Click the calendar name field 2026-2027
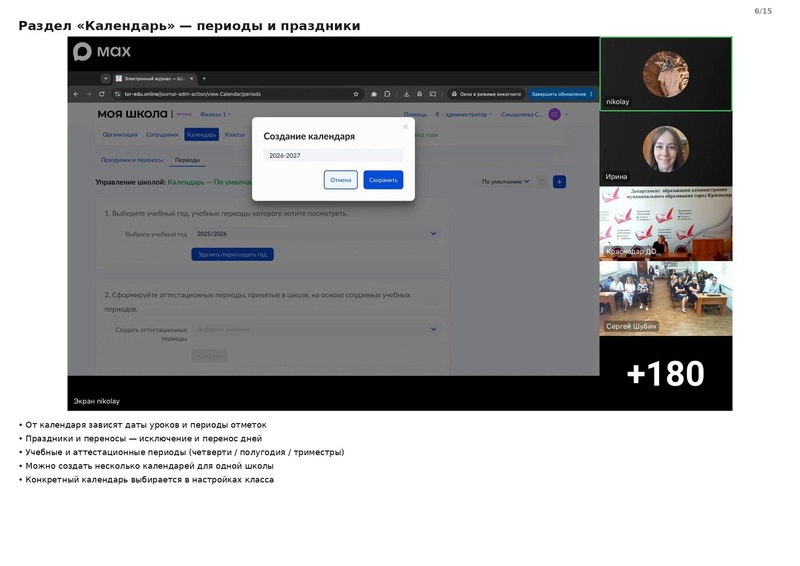The height and width of the screenshot is (566, 800). point(333,155)
